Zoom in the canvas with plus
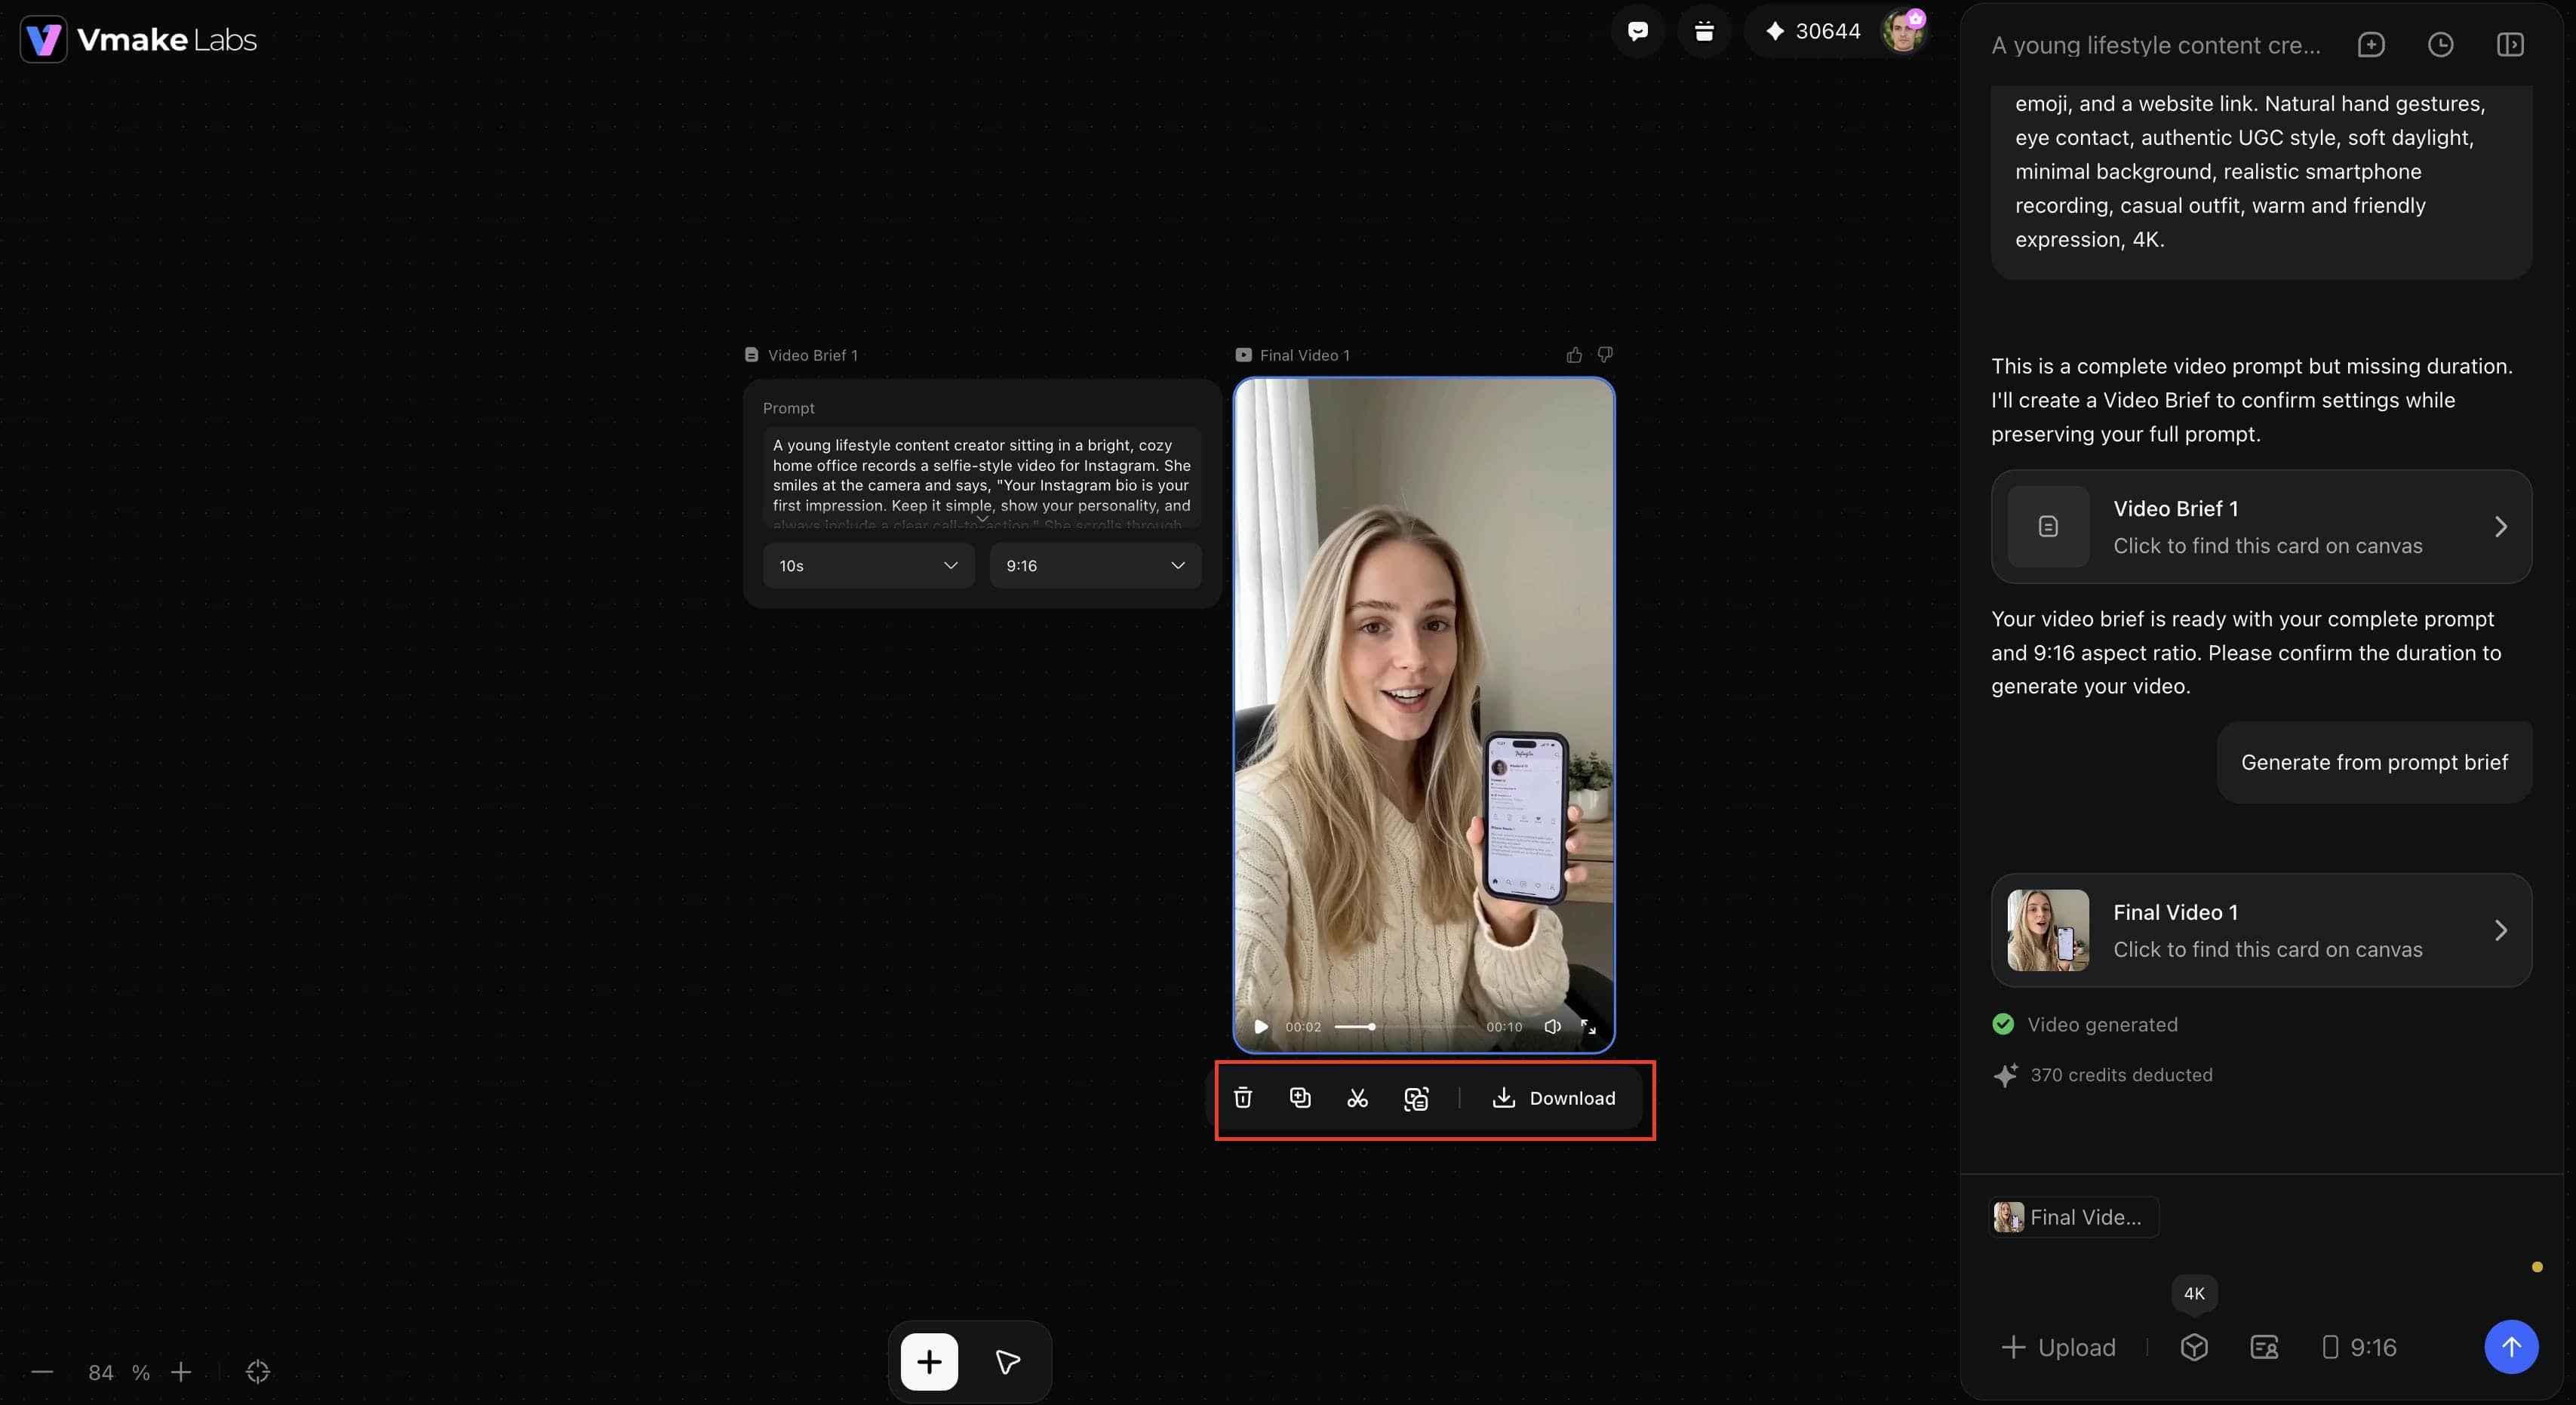Viewport: 2576px width, 1405px height. click(181, 1372)
